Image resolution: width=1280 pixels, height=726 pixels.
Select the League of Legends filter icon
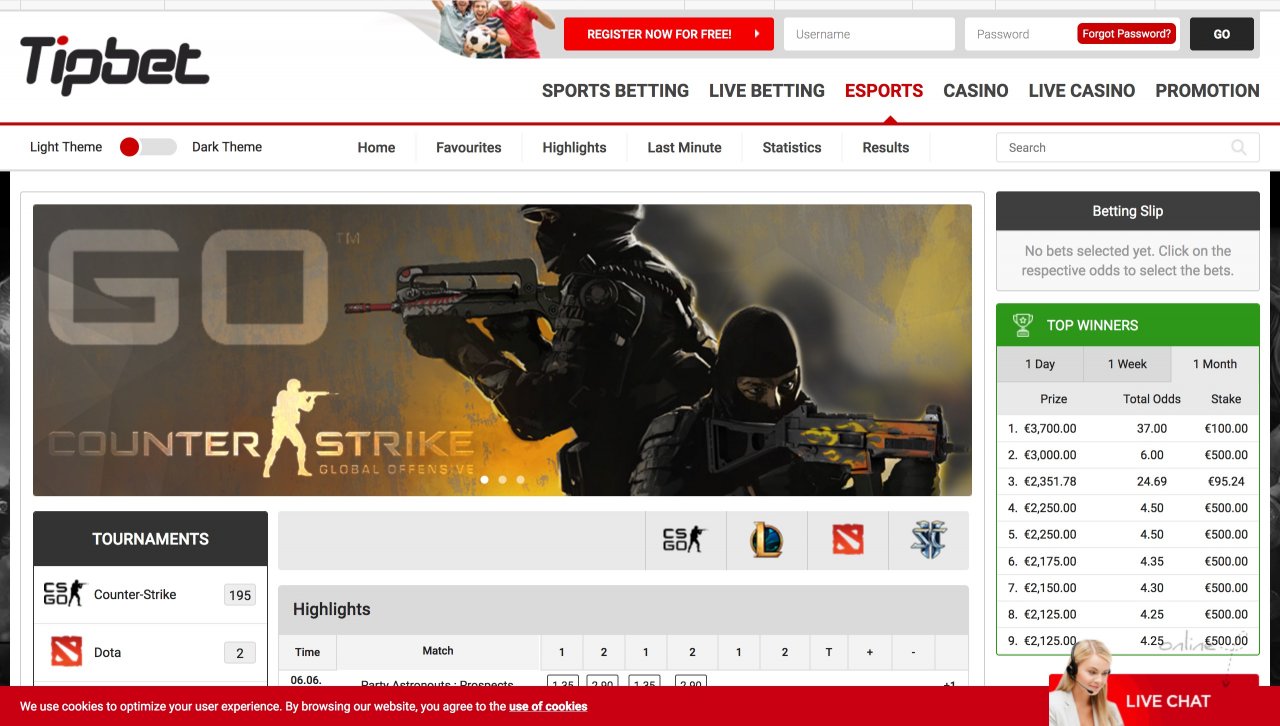pyautogui.click(x=766, y=540)
